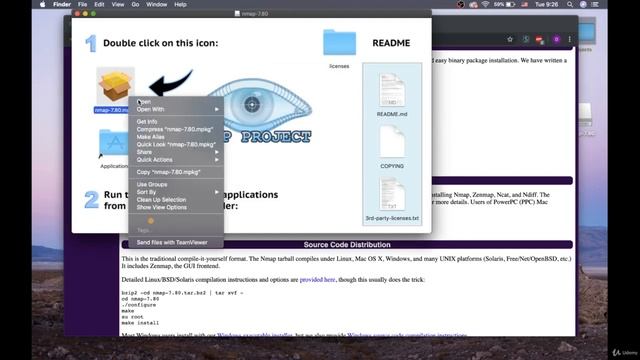The height and width of the screenshot is (360, 640).
Task: Choose Clean Up Selection
Action: (176, 200)
